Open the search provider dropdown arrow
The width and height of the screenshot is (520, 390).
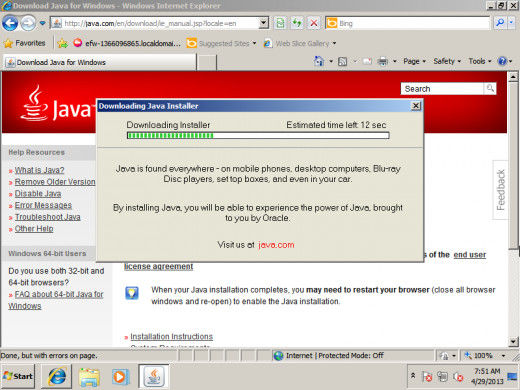[x=512, y=23]
